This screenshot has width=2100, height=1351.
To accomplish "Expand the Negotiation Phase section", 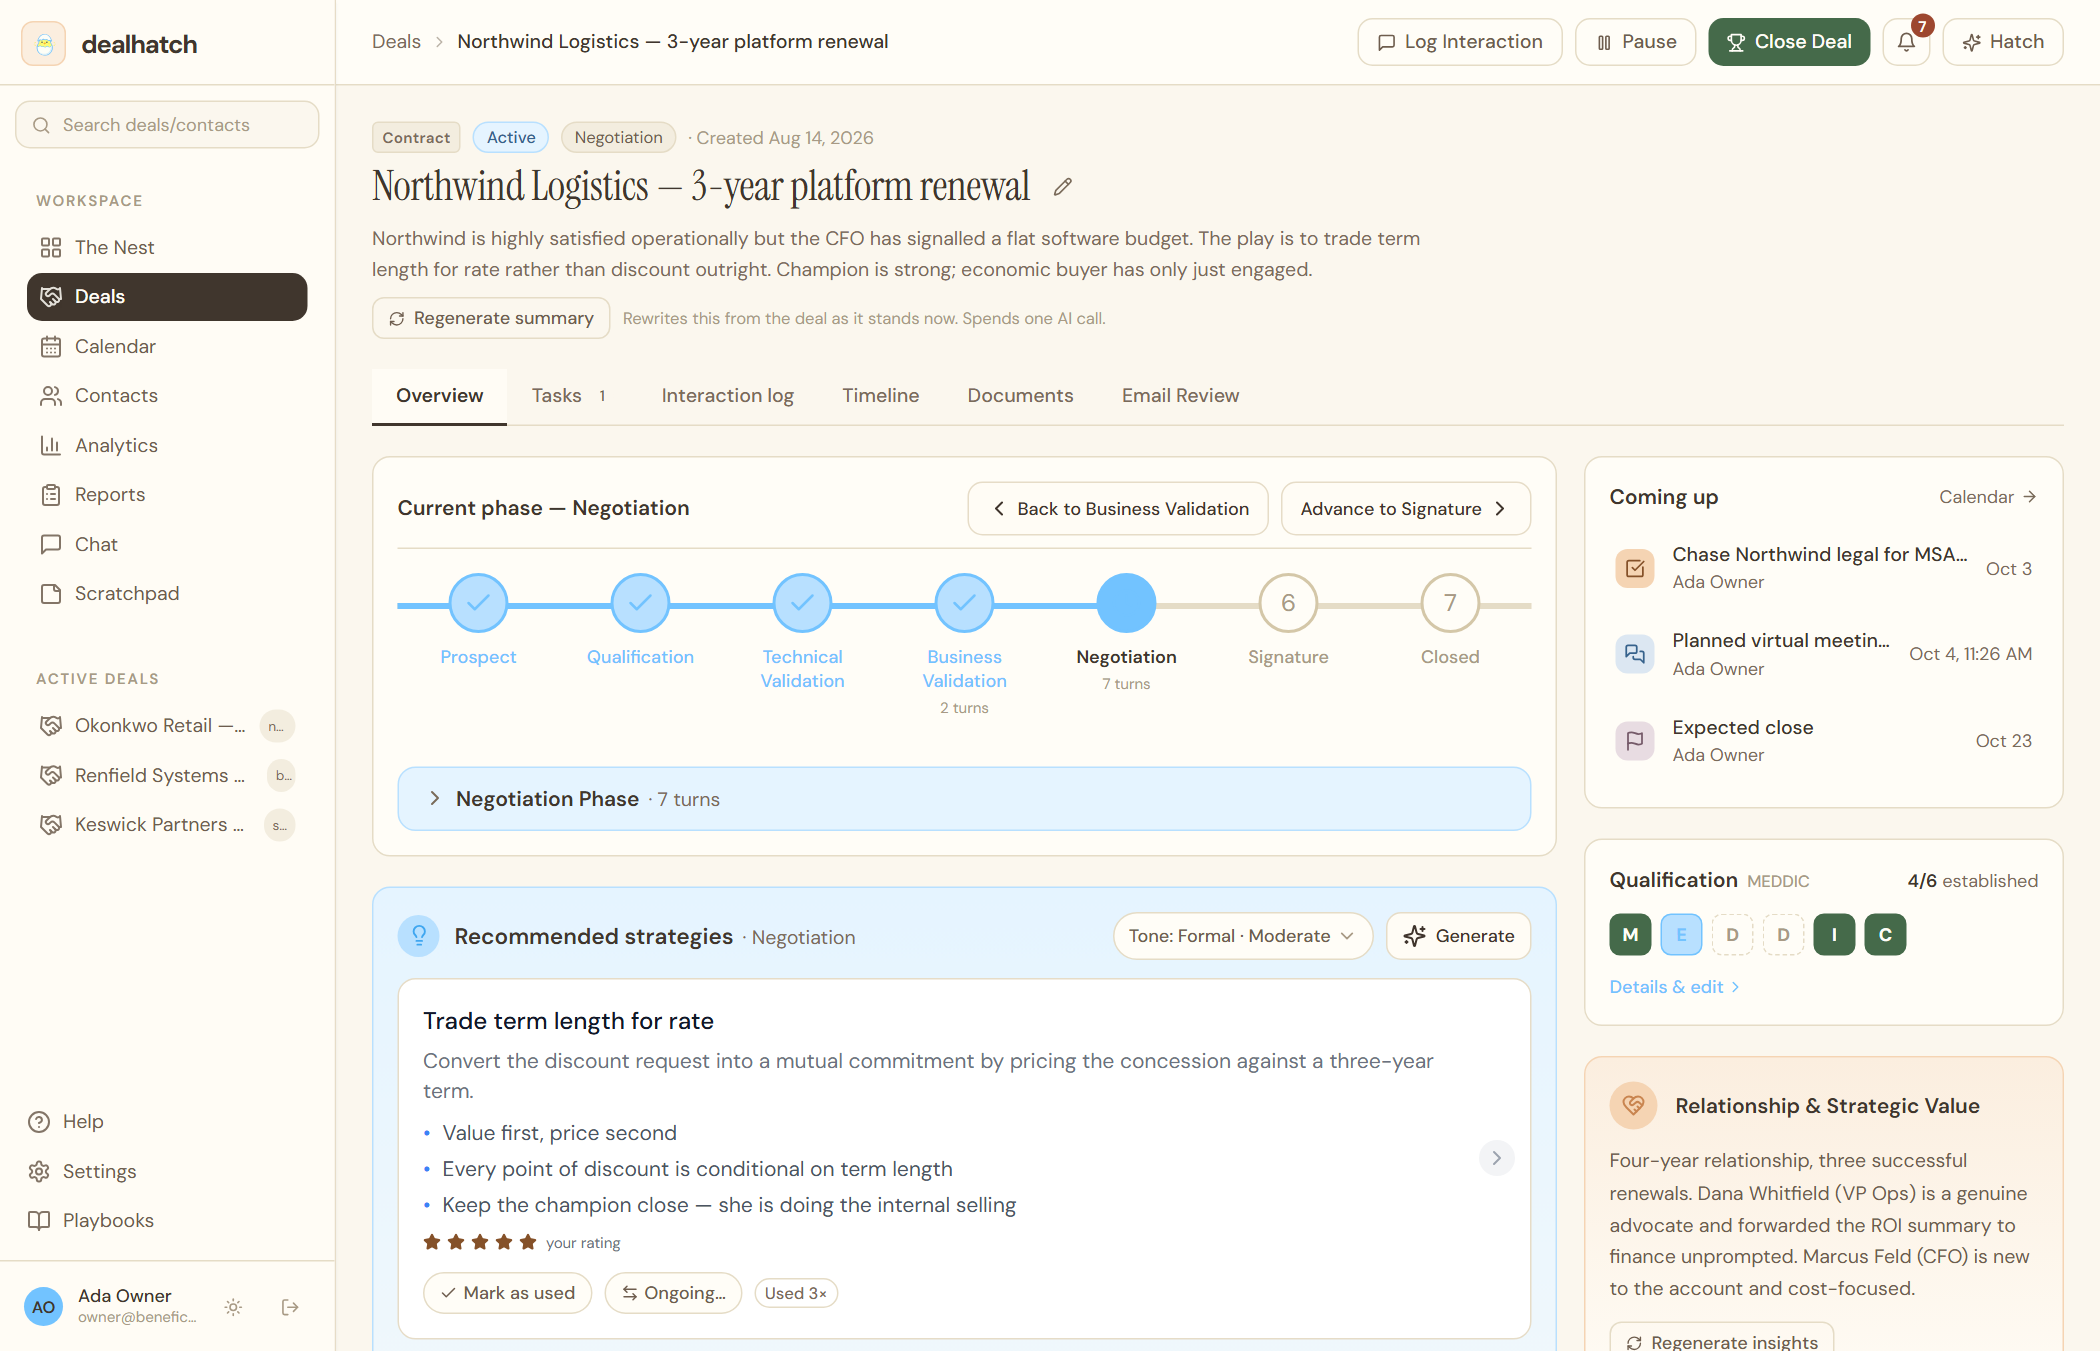I will (x=964, y=799).
